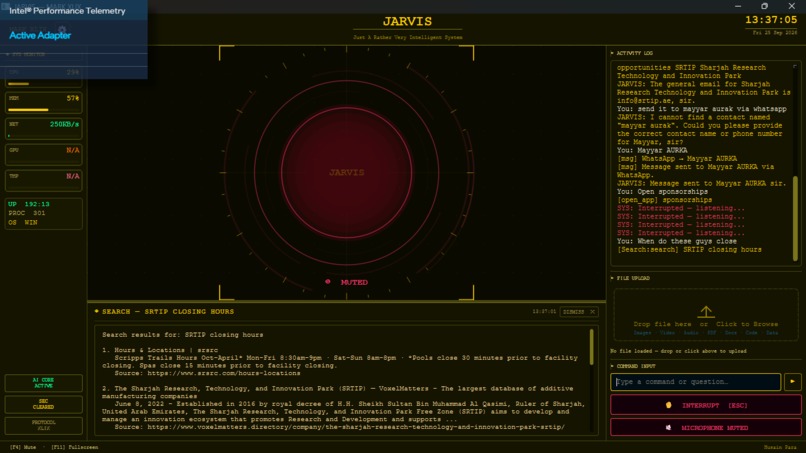Viewport: 806px width, 453px height.
Task: Toggle the Sec Cleared status box
Action: [44, 404]
